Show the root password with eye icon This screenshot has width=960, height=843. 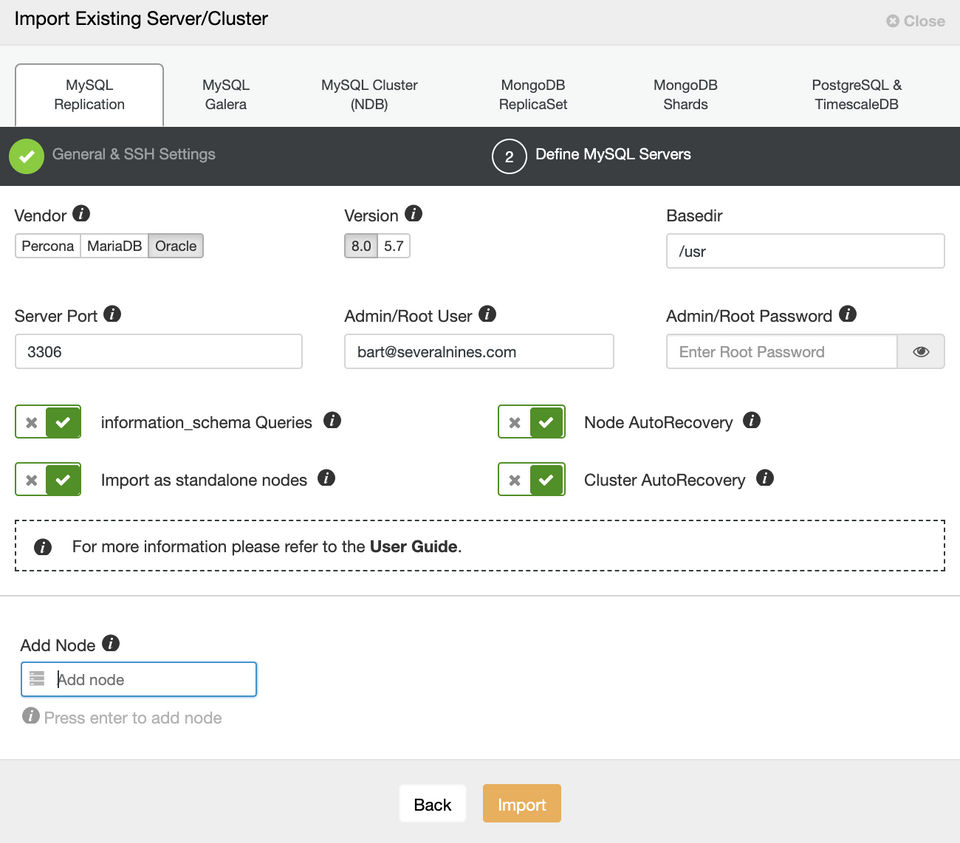pos(921,352)
